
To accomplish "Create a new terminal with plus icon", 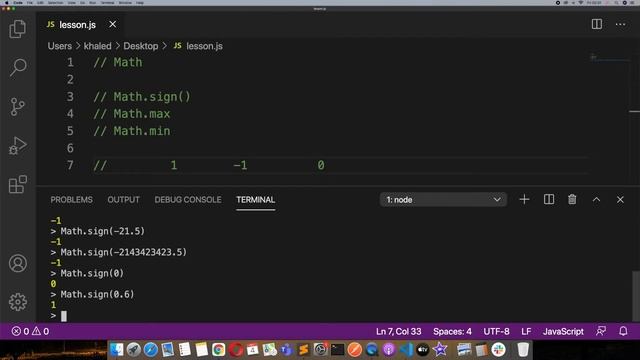I will [524, 200].
